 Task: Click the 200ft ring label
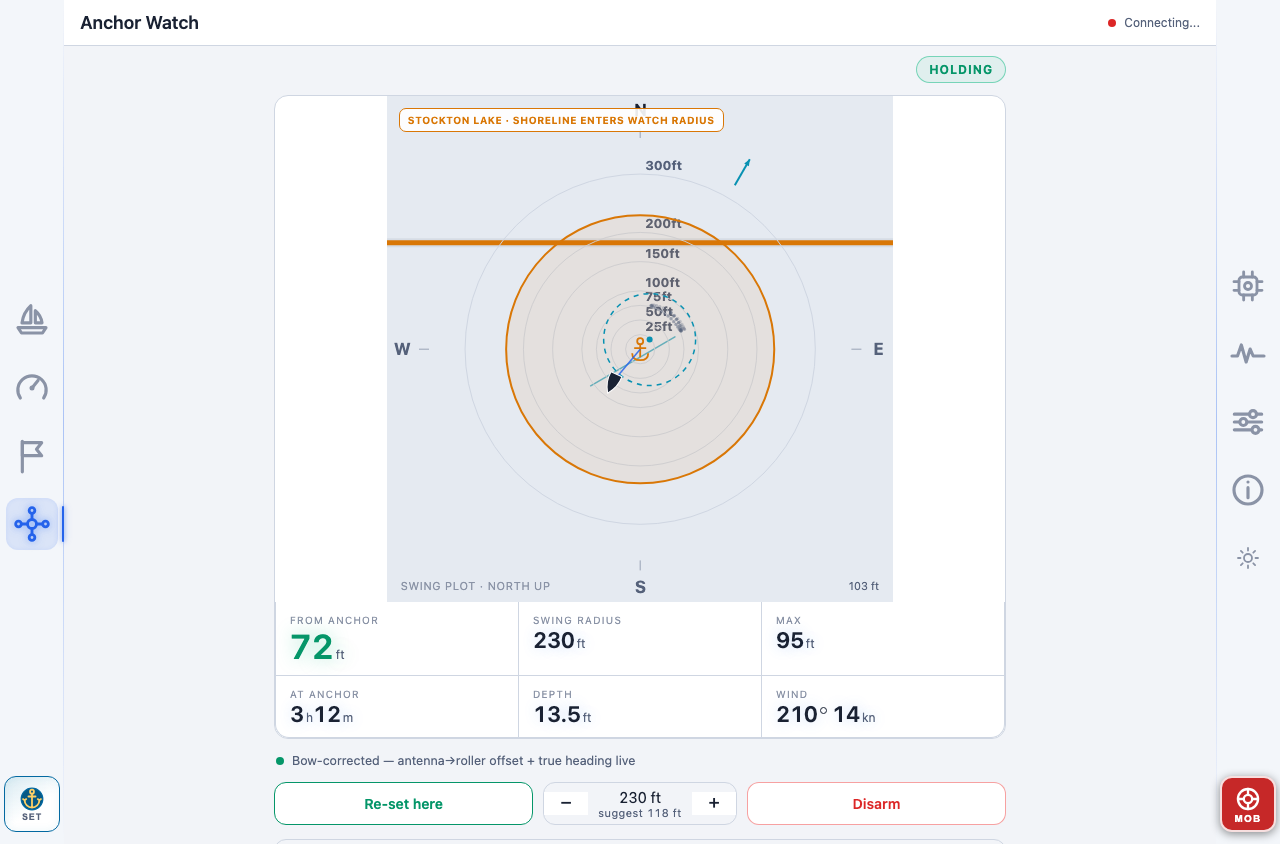tap(663, 224)
